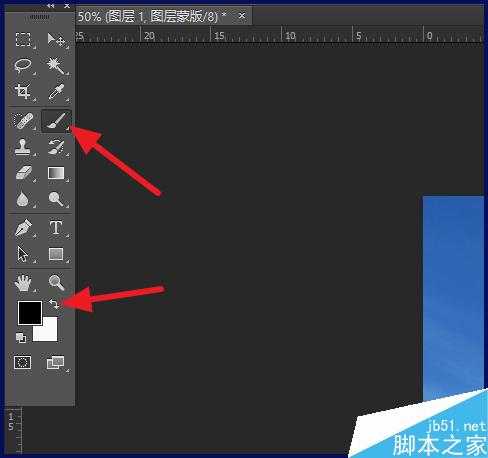Select the Hand tool

[23, 283]
